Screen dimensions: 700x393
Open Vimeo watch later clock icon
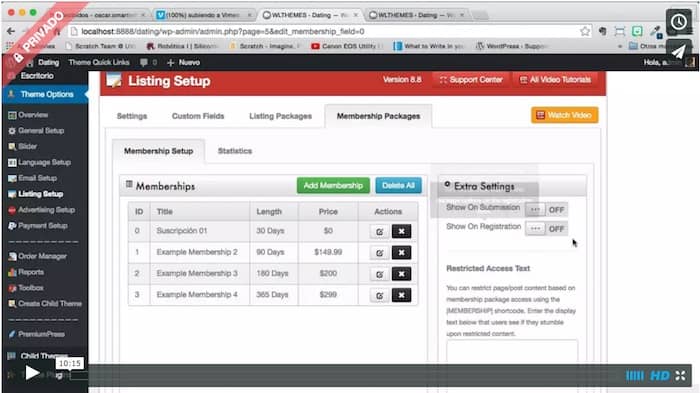(x=679, y=21)
